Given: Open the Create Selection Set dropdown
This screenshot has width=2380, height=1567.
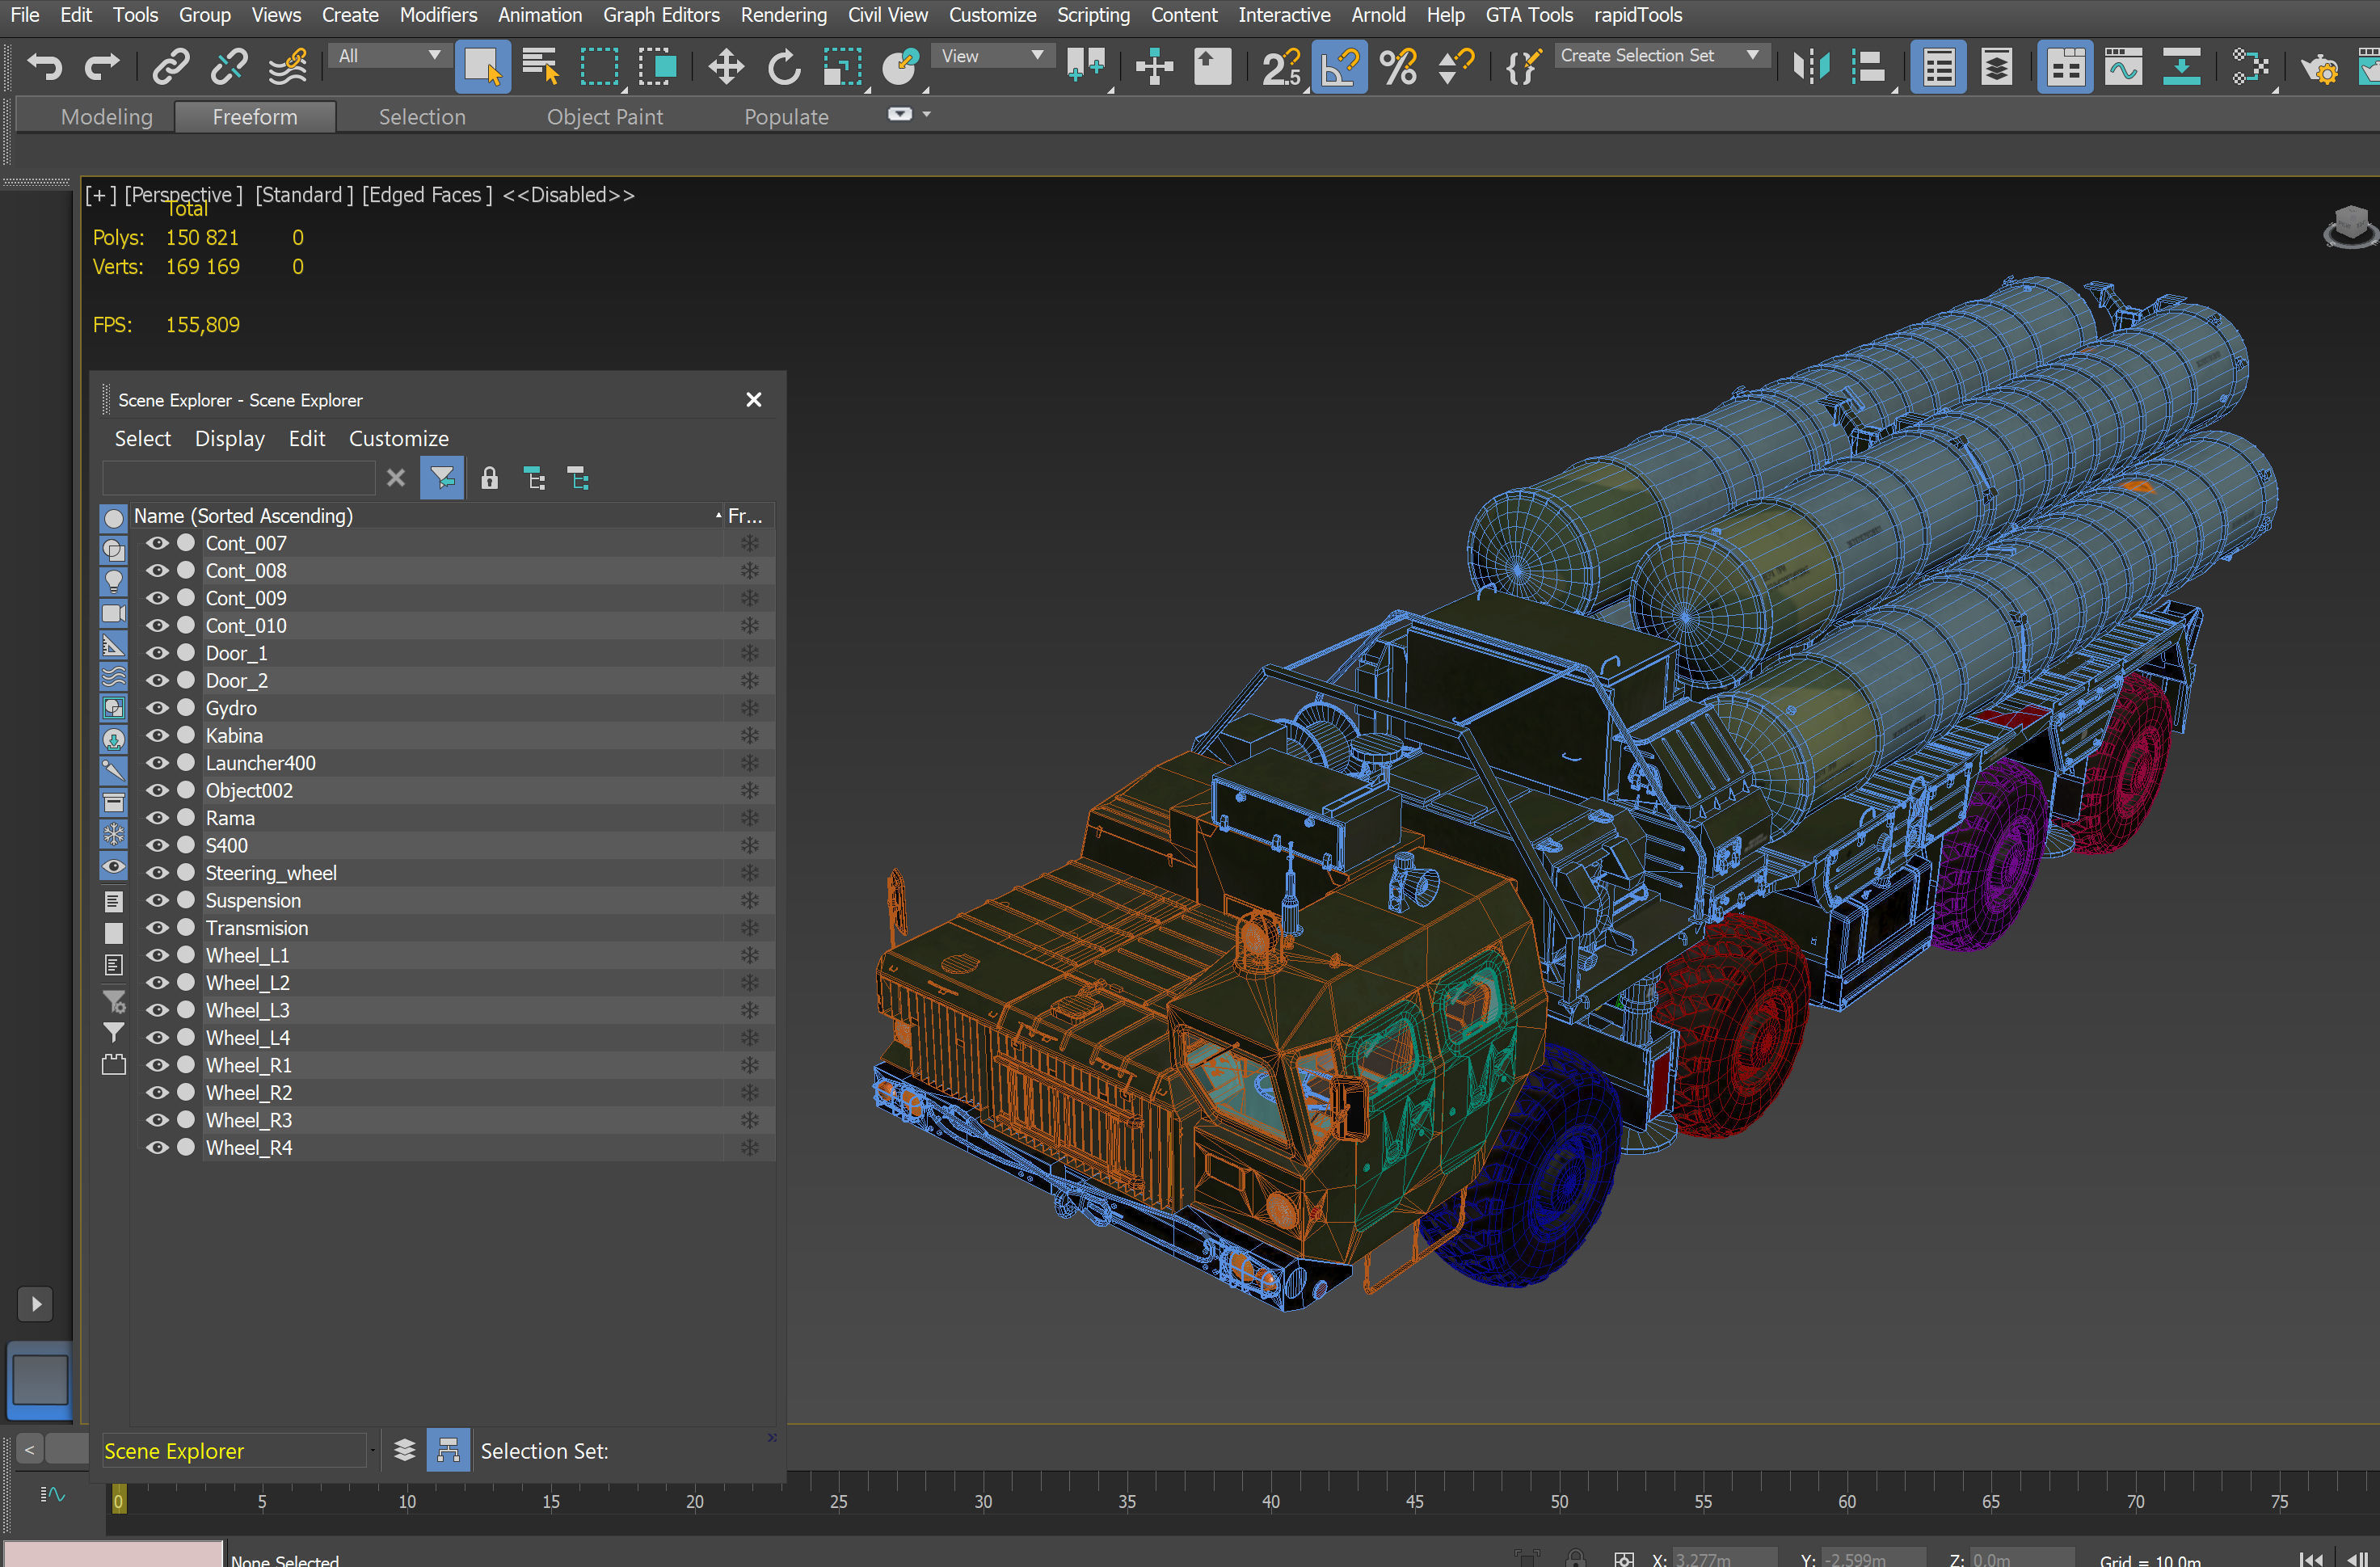Looking at the screenshot, I should 1661,56.
